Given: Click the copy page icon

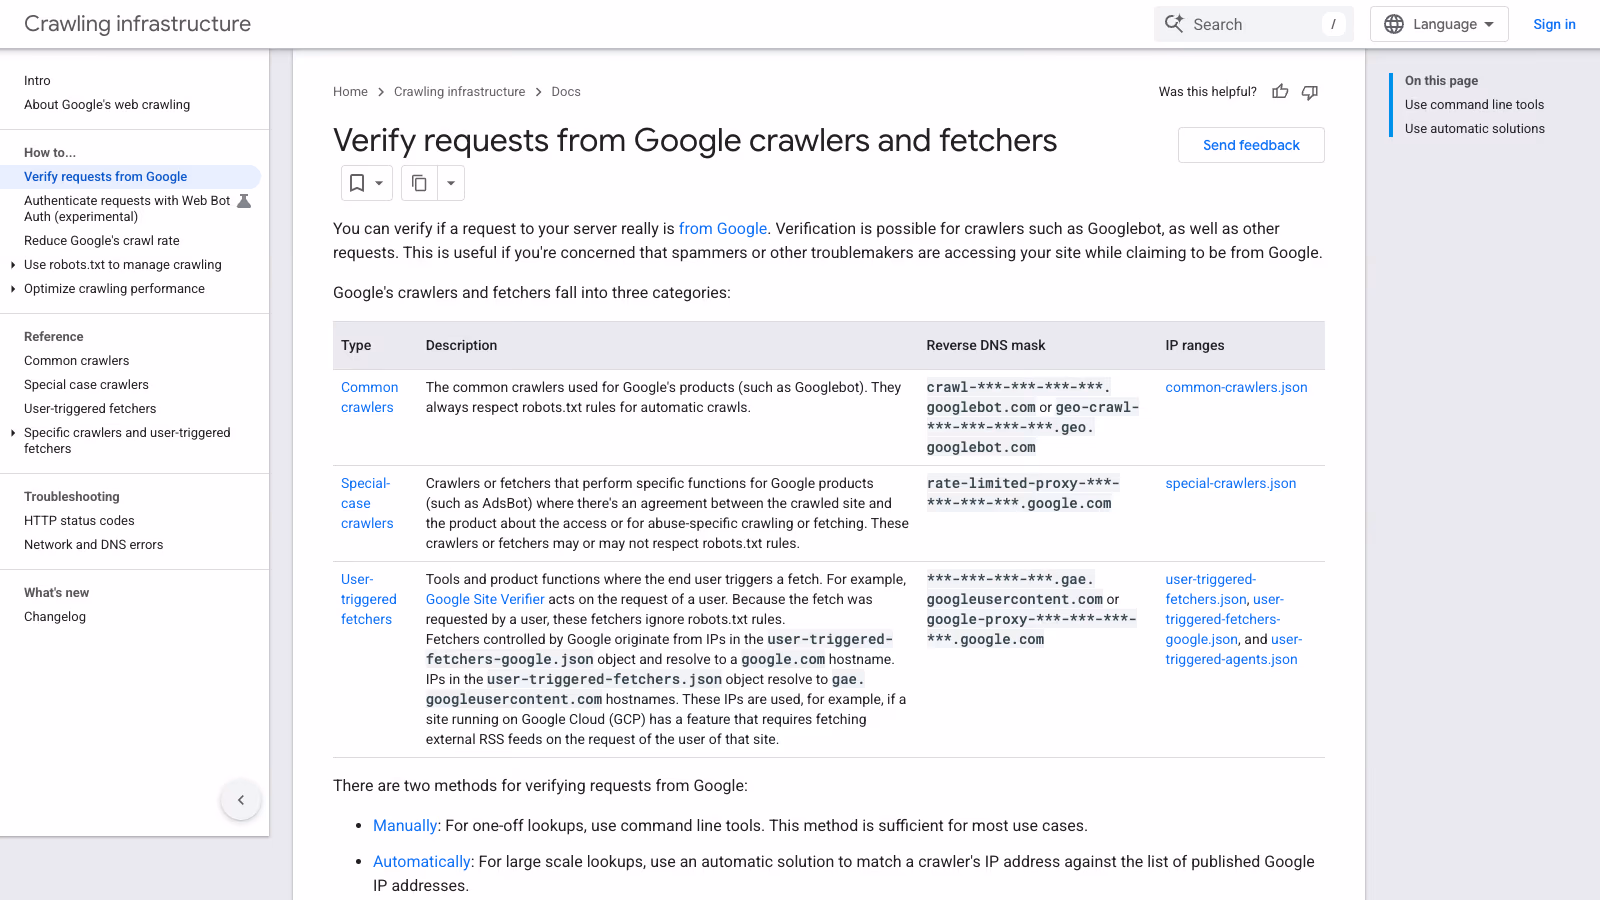Looking at the screenshot, I should 419,183.
